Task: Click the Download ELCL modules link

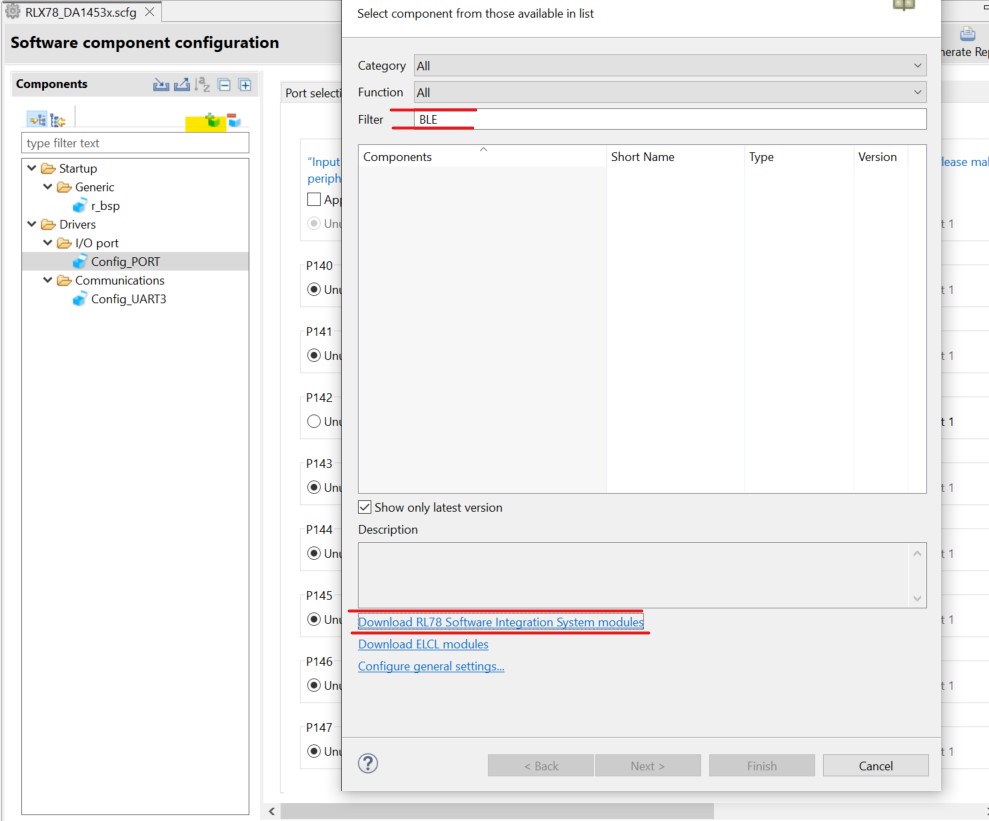Action: click(423, 644)
